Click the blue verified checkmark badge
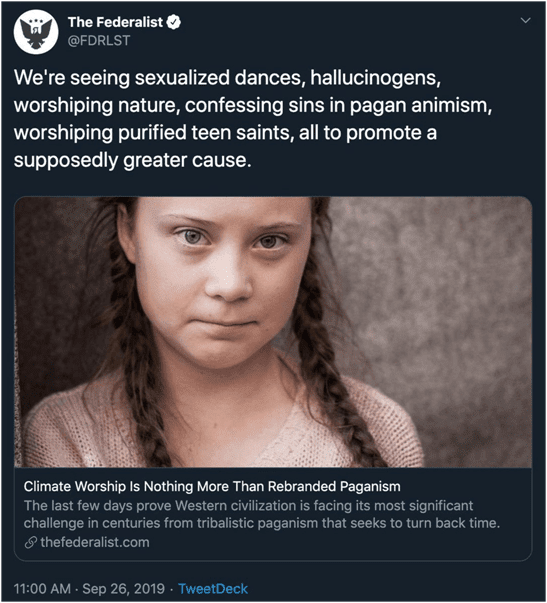This screenshot has height=603, width=547. point(173,22)
